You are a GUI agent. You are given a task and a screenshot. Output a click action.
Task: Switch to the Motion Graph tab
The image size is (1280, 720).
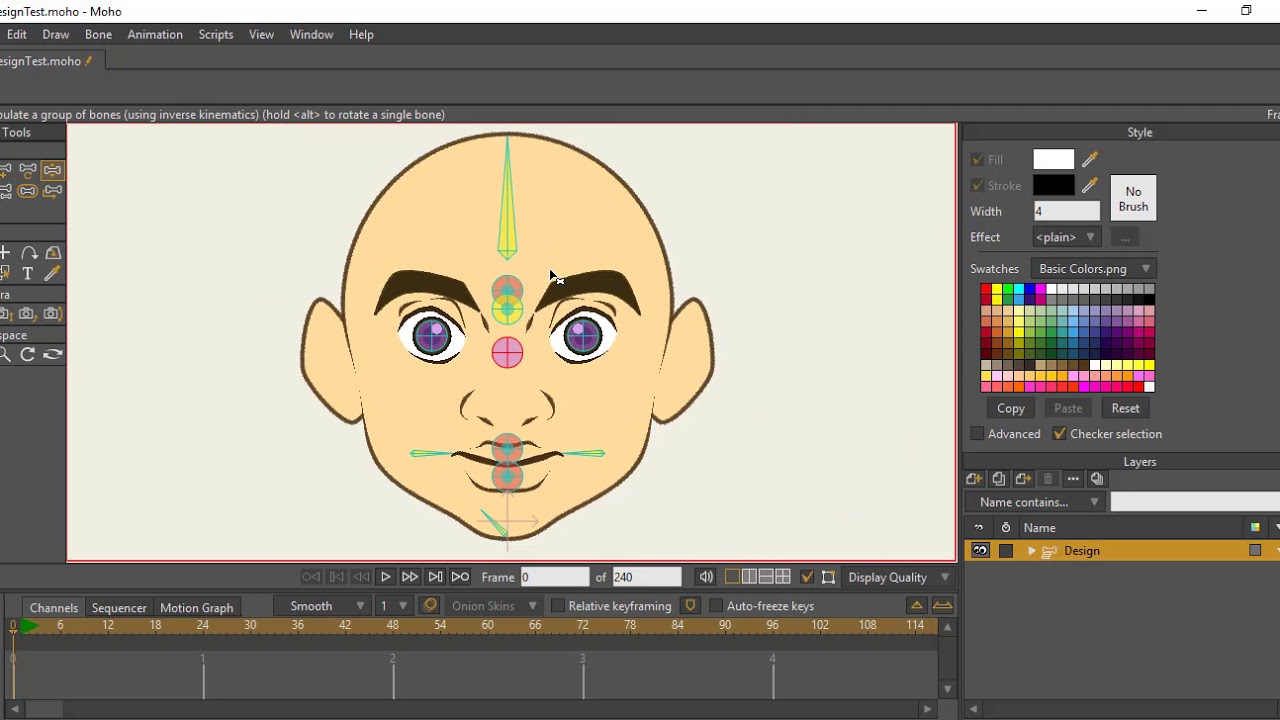click(x=197, y=608)
